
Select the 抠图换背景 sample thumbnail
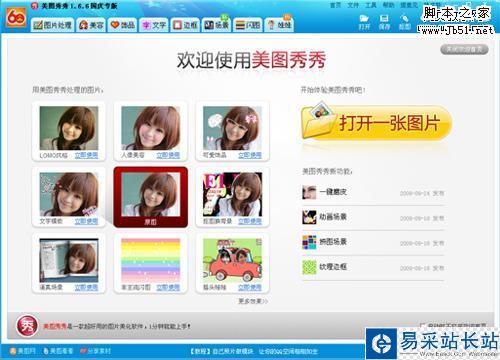tap(232, 194)
